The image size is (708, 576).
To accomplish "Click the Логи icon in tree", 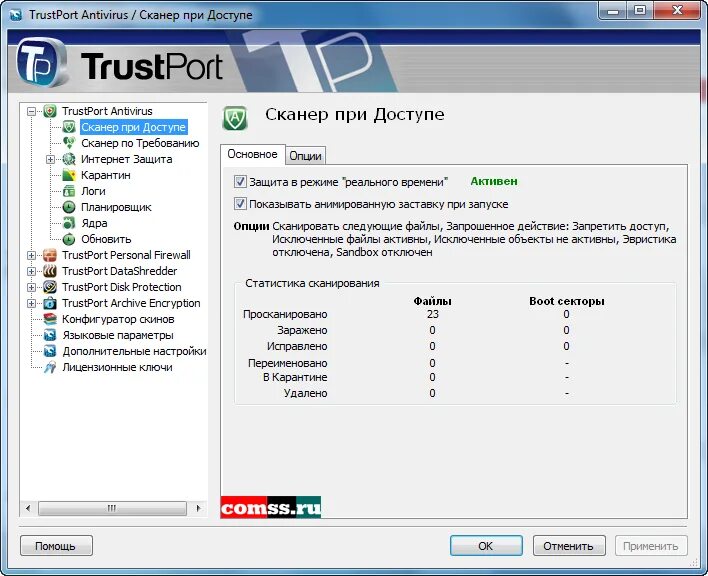I will pos(69,191).
